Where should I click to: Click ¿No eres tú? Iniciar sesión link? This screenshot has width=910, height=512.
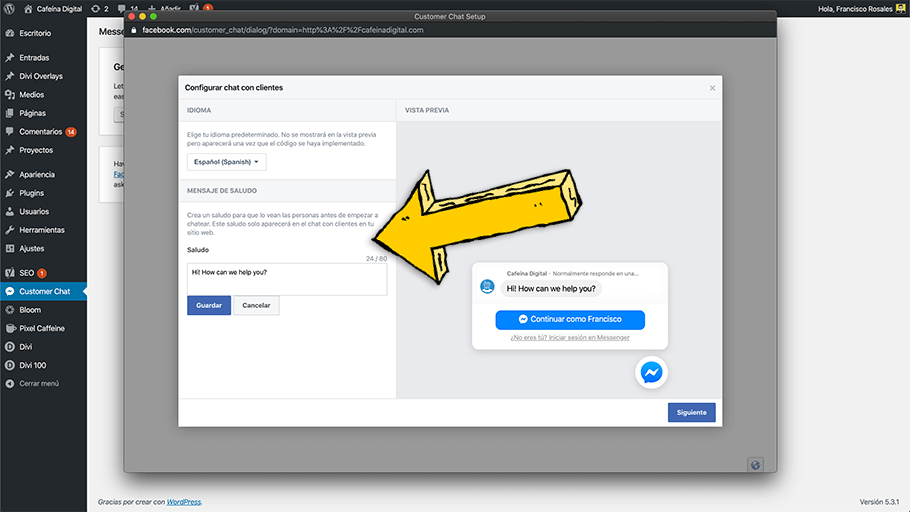(570, 338)
